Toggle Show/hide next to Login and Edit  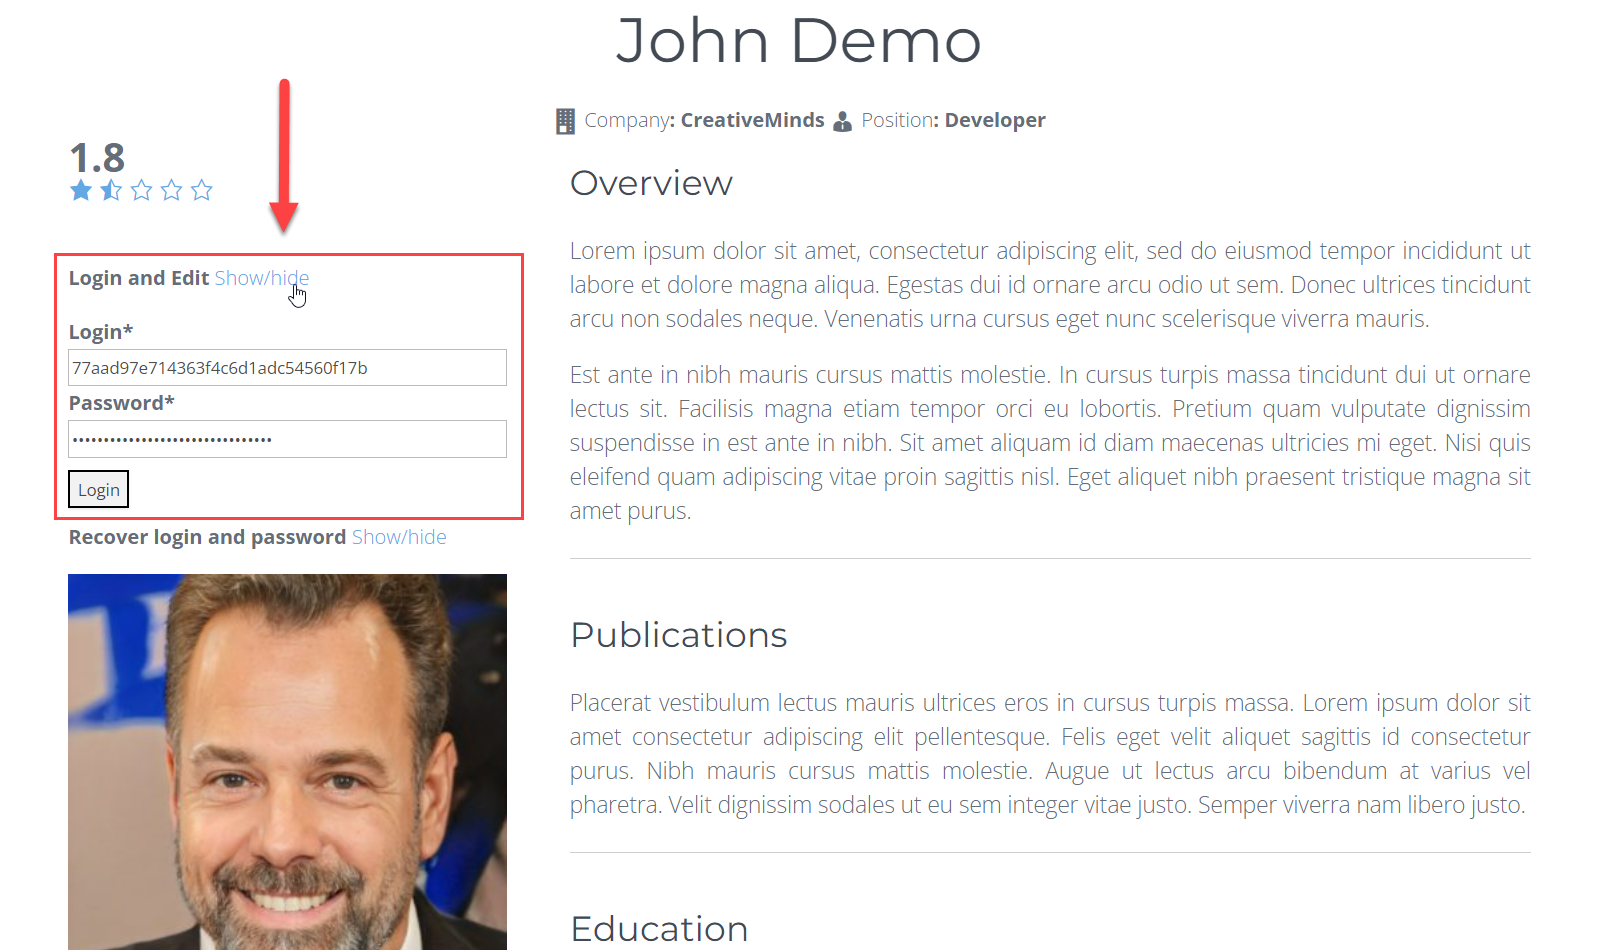262,278
